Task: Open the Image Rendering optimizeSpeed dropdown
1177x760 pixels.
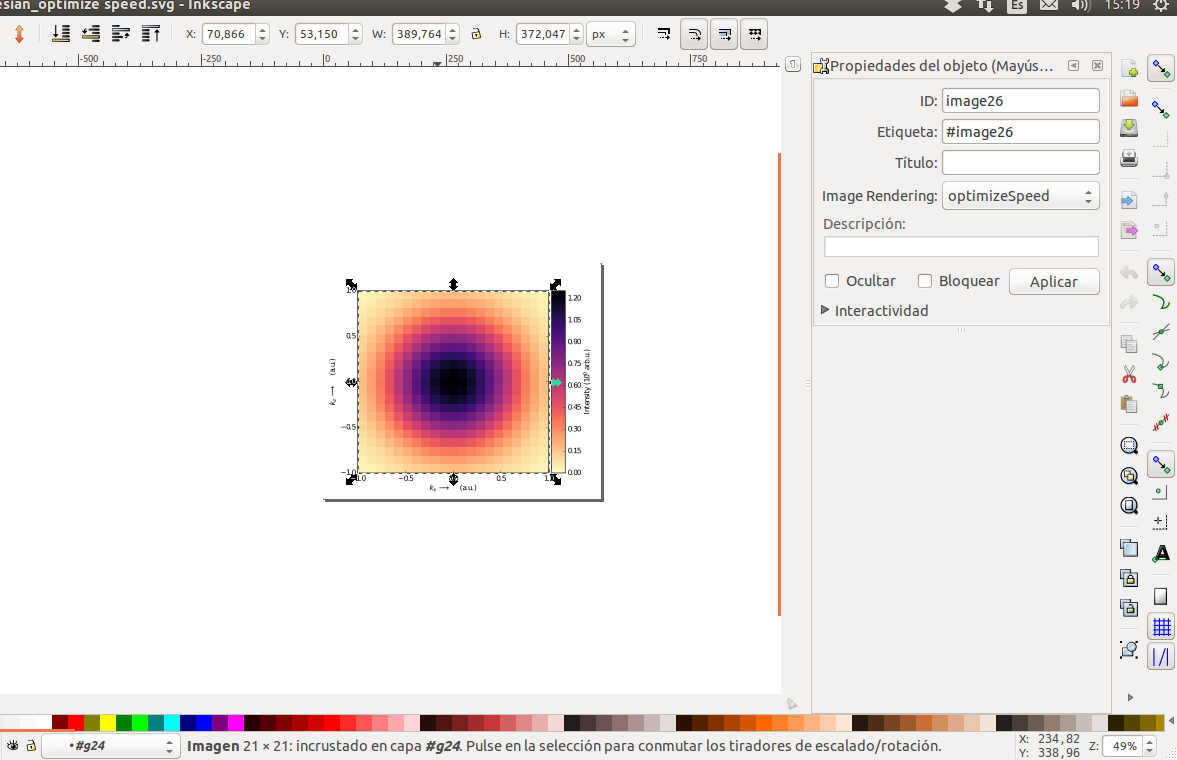Action: point(1020,196)
